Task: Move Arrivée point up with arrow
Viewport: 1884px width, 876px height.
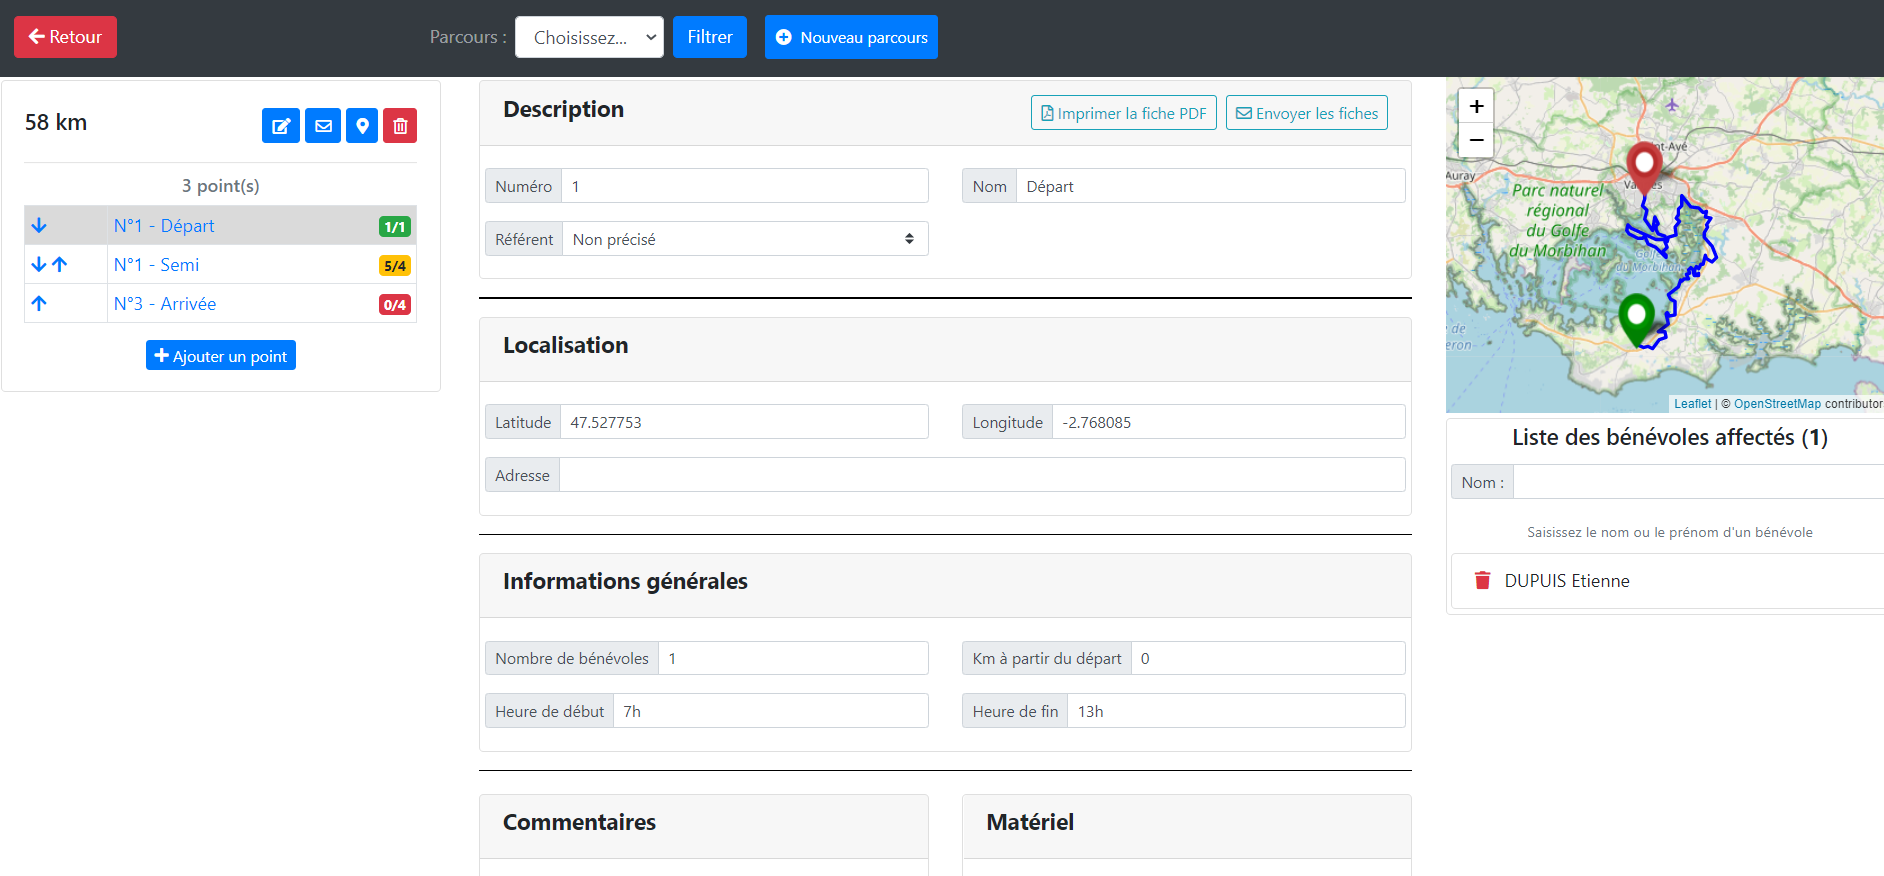Action: [39, 304]
